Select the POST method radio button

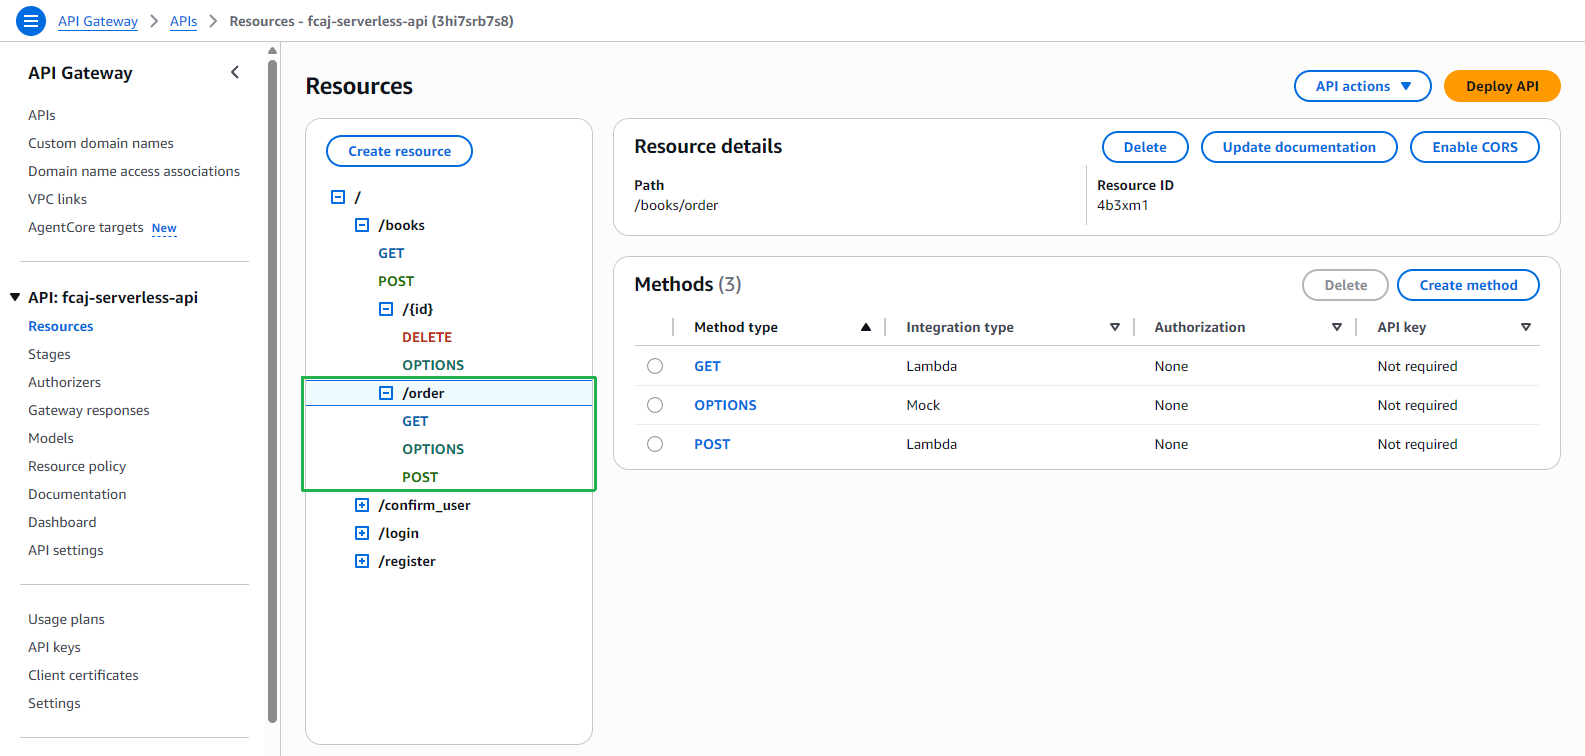pos(655,444)
